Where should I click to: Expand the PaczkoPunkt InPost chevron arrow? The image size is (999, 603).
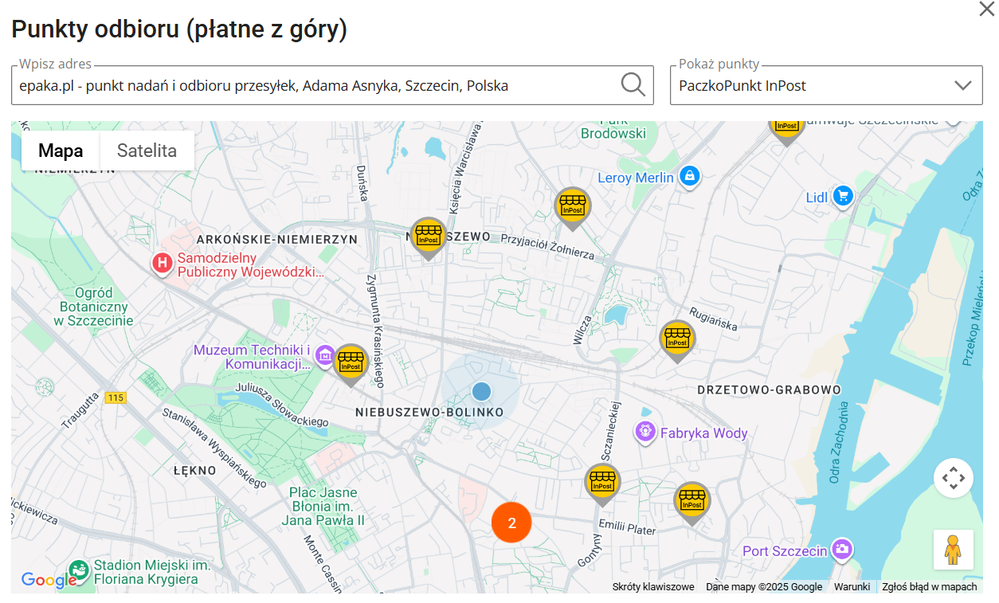pos(963,85)
